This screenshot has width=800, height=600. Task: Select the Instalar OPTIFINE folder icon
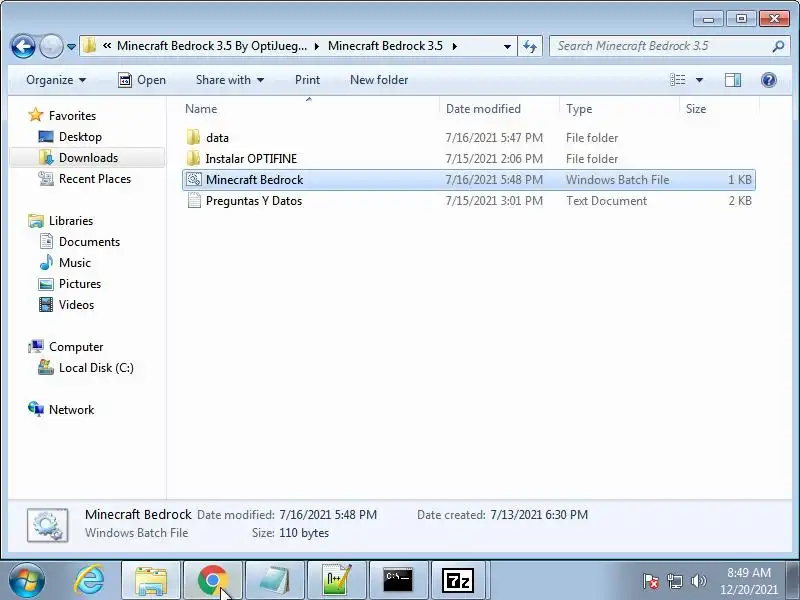click(x=193, y=158)
